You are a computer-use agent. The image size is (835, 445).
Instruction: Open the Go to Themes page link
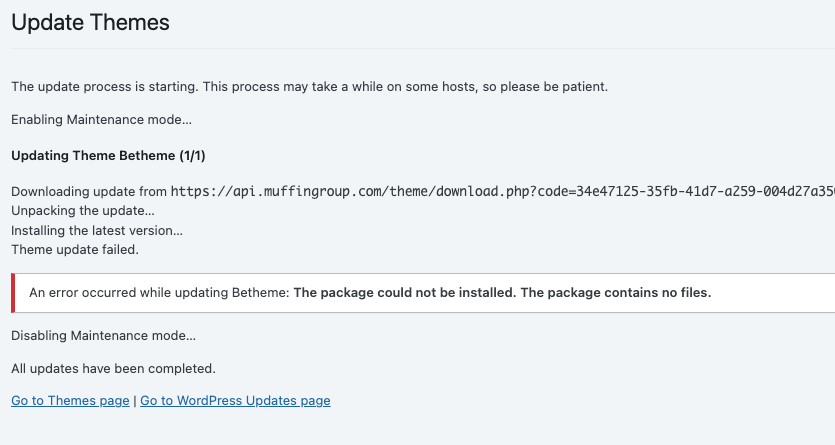click(x=70, y=401)
